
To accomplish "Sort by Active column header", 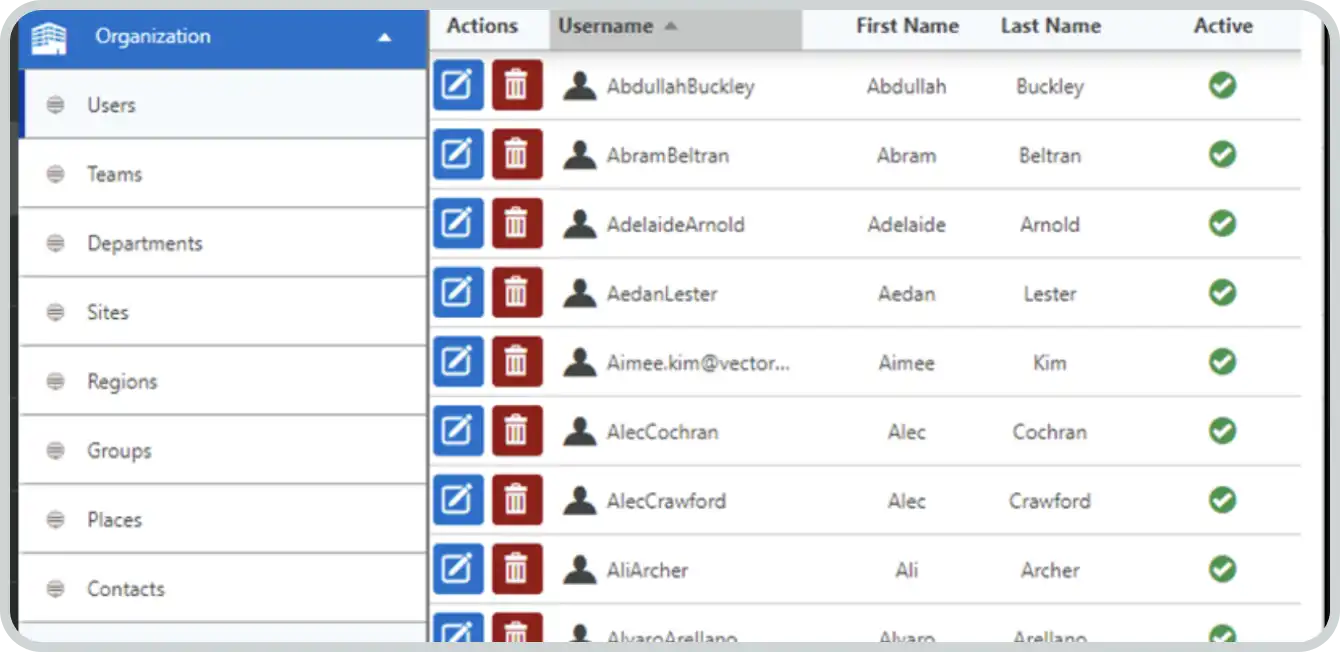I will [1223, 27].
